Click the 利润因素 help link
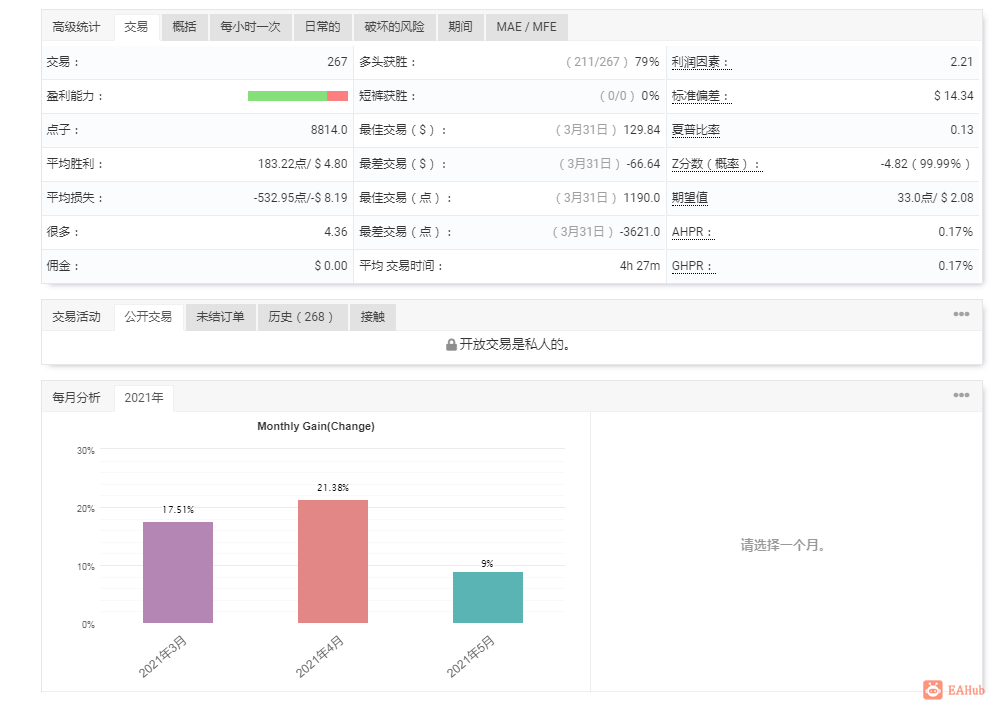The height and width of the screenshot is (705, 994). (x=700, y=62)
